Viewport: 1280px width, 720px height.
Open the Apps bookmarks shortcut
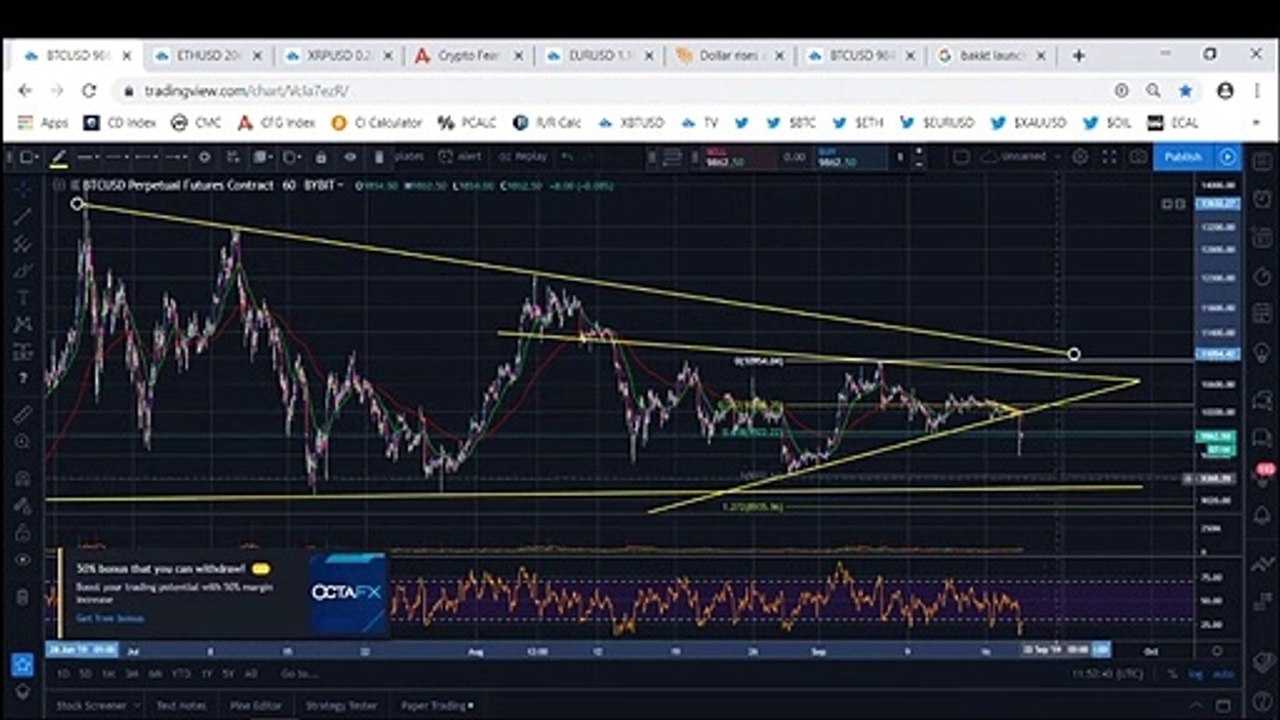pyautogui.click(x=43, y=123)
